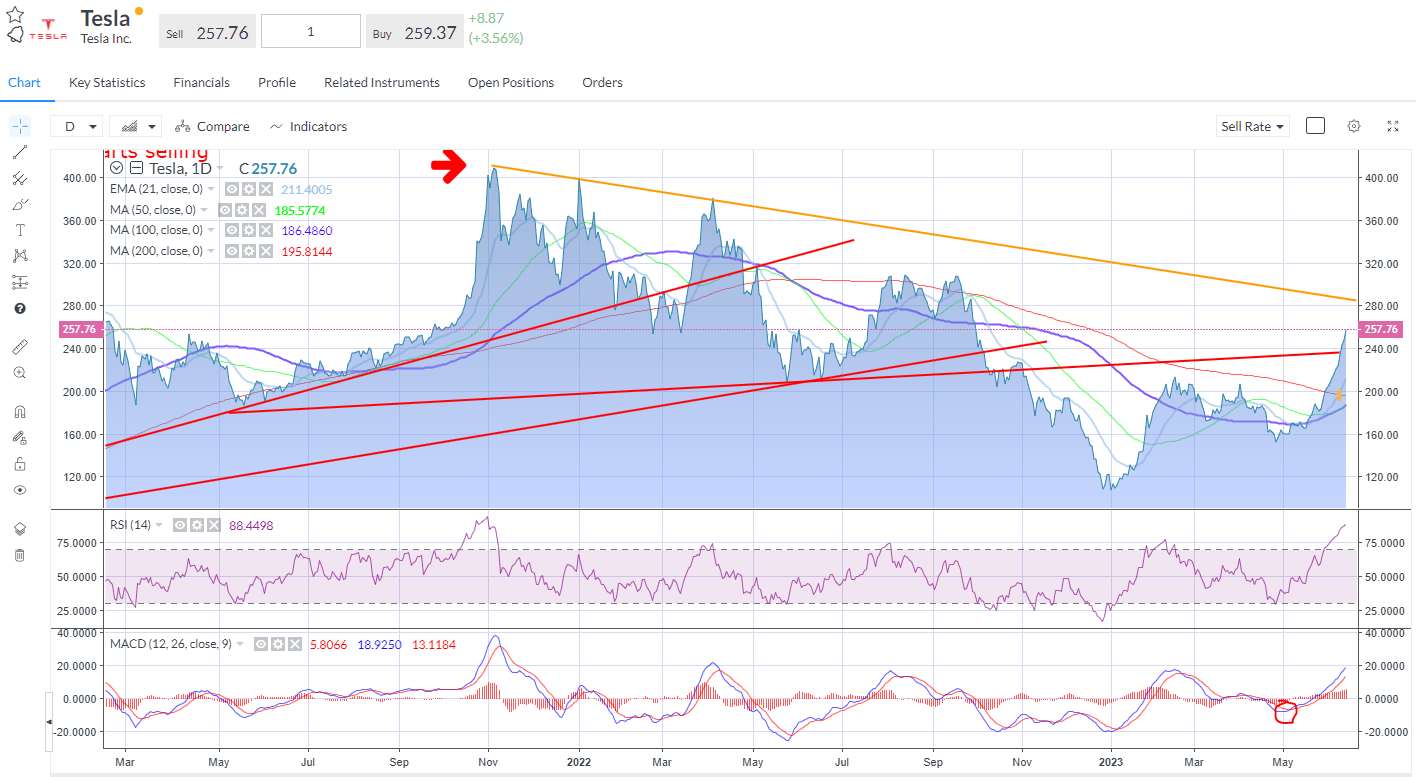Open RSI indicator settings gear
This screenshot has height=777, width=1417.
click(197, 525)
